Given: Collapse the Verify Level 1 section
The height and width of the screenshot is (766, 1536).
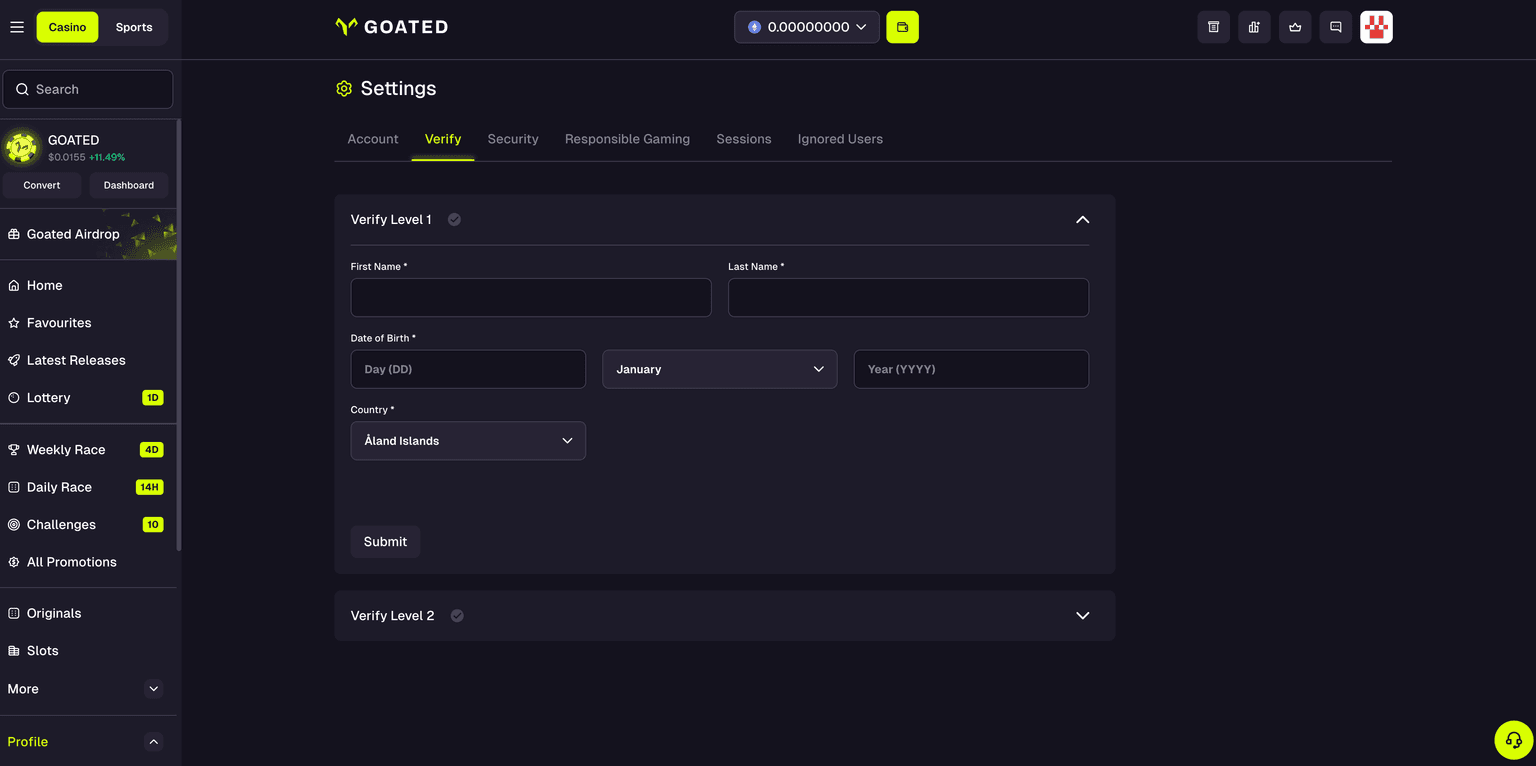Looking at the screenshot, I should pyautogui.click(x=1082, y=220).
